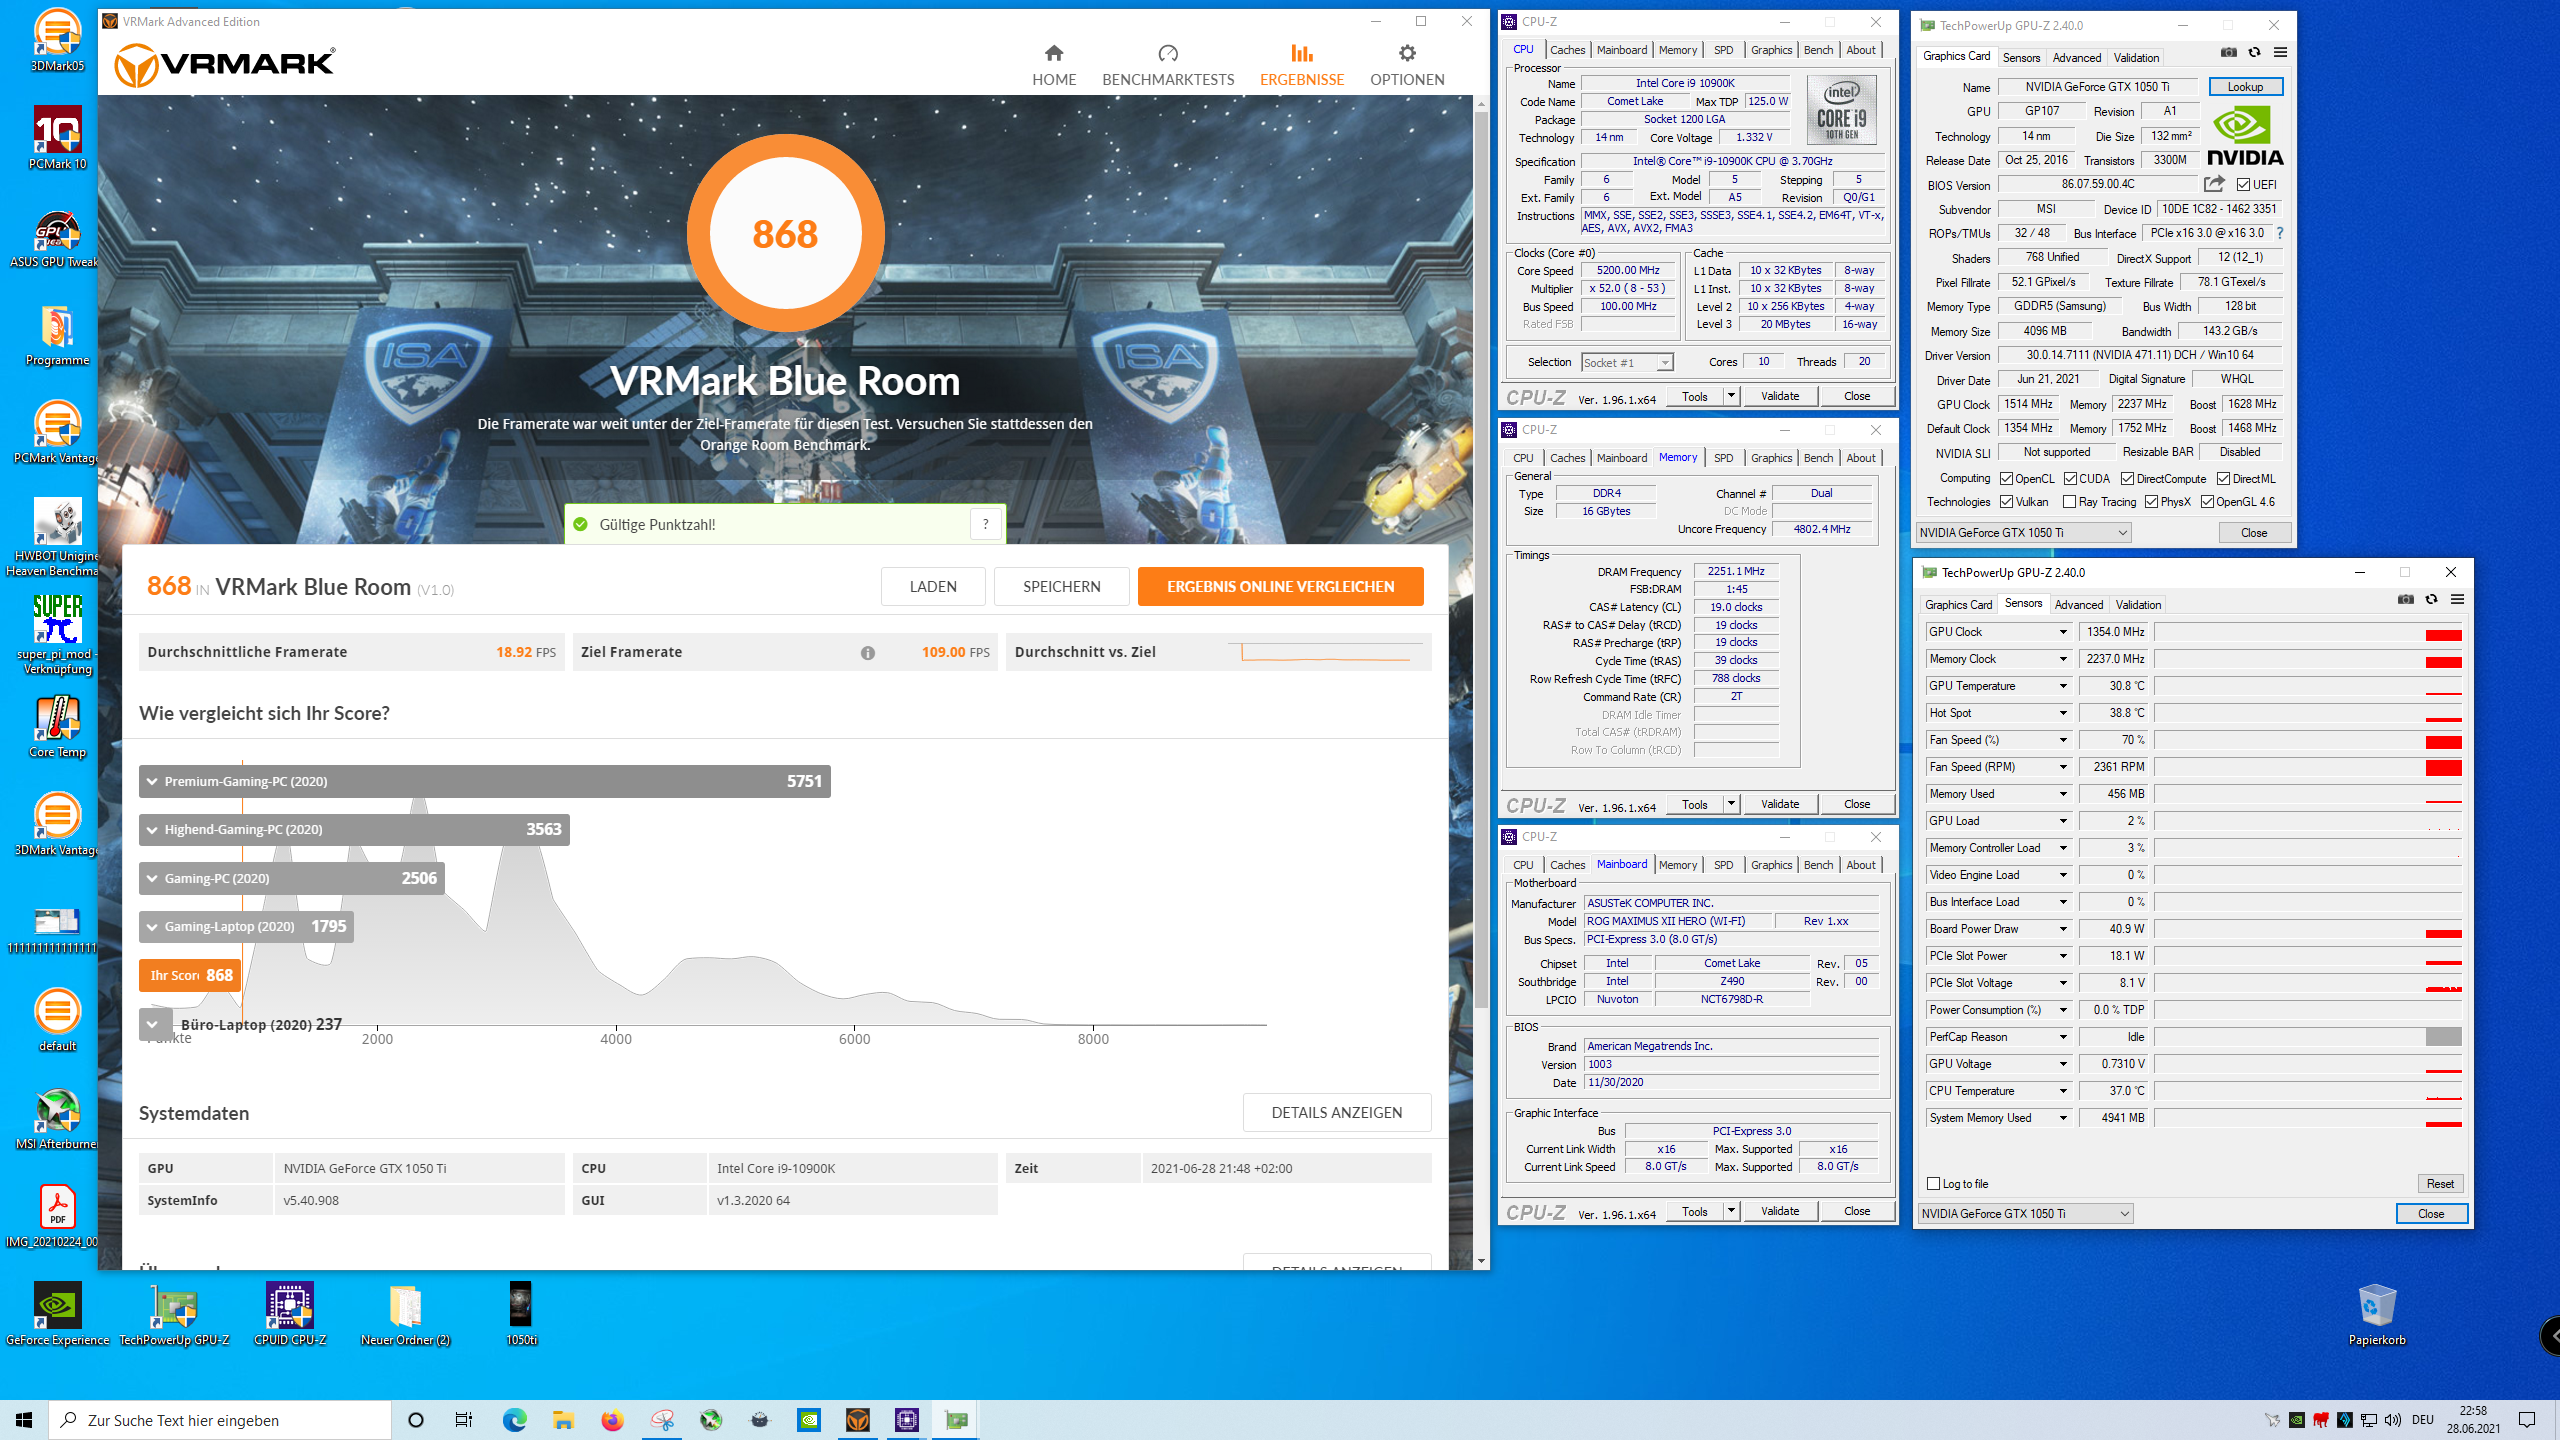
Task: Toggle the Vulkan checkbox in GPU-Z
Action: coord(2006,502)
